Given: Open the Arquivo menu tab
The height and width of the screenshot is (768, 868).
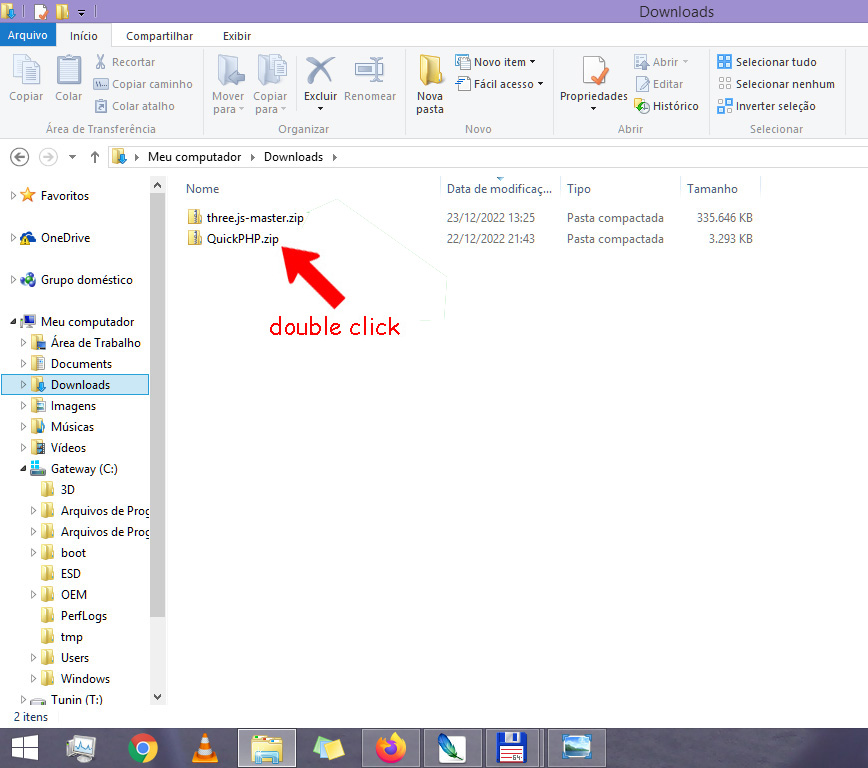Looking at the screenshot, I should [x=27, y=36].
